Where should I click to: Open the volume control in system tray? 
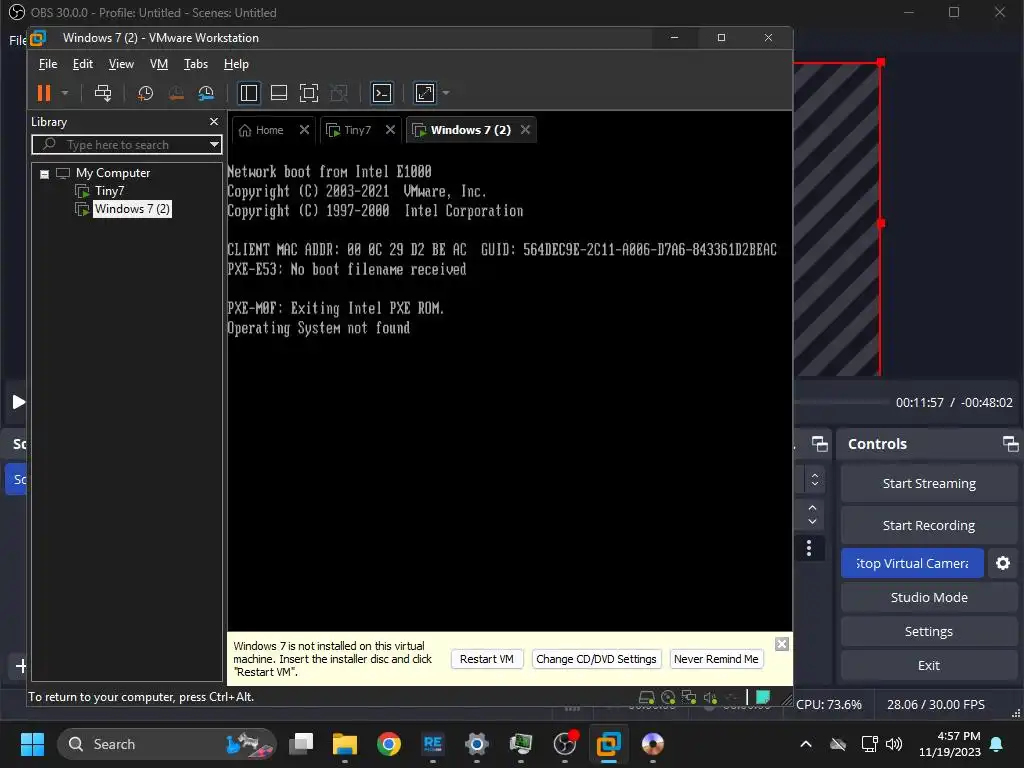(x=894, y=744)
